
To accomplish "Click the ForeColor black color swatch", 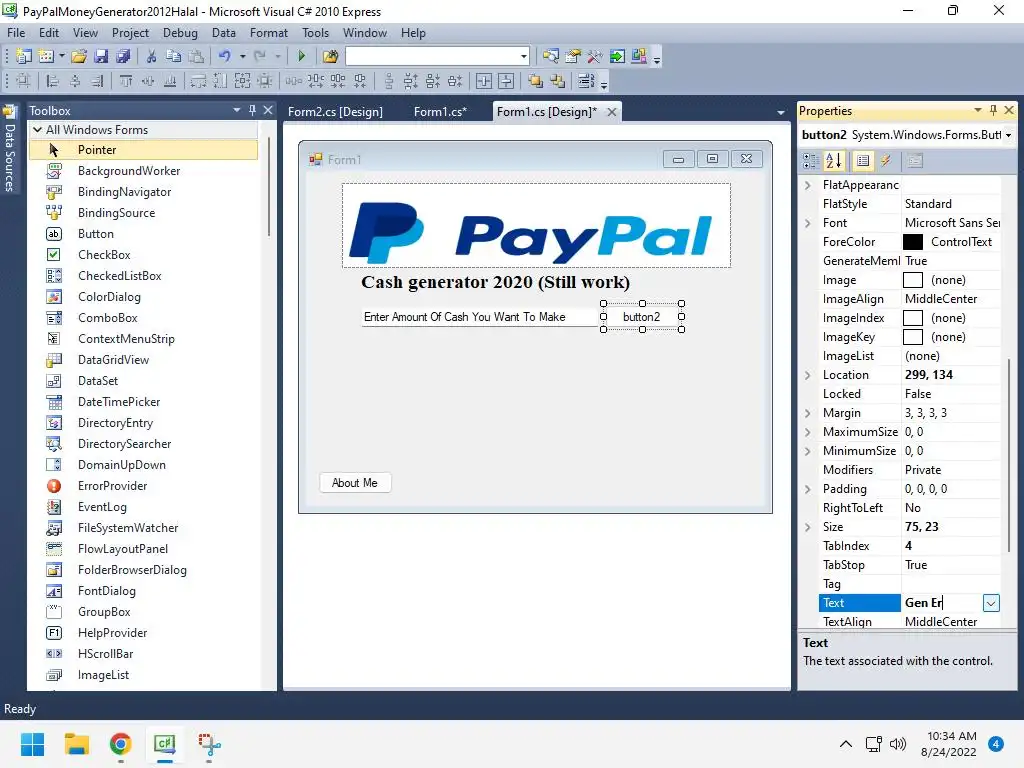I will pos(912,242).
